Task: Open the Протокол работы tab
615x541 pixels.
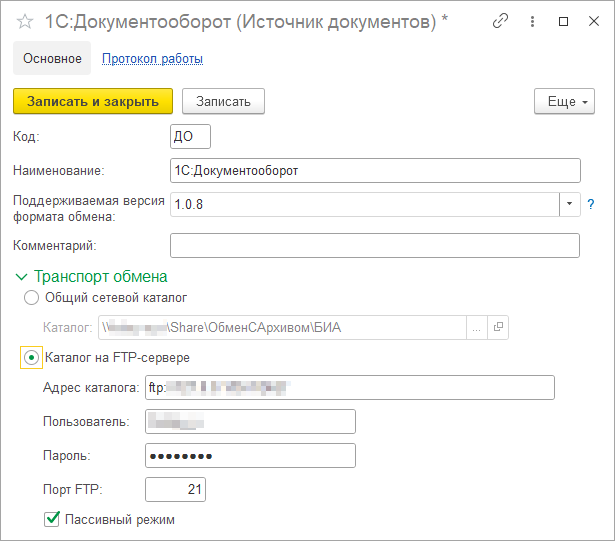Action: 152,59
